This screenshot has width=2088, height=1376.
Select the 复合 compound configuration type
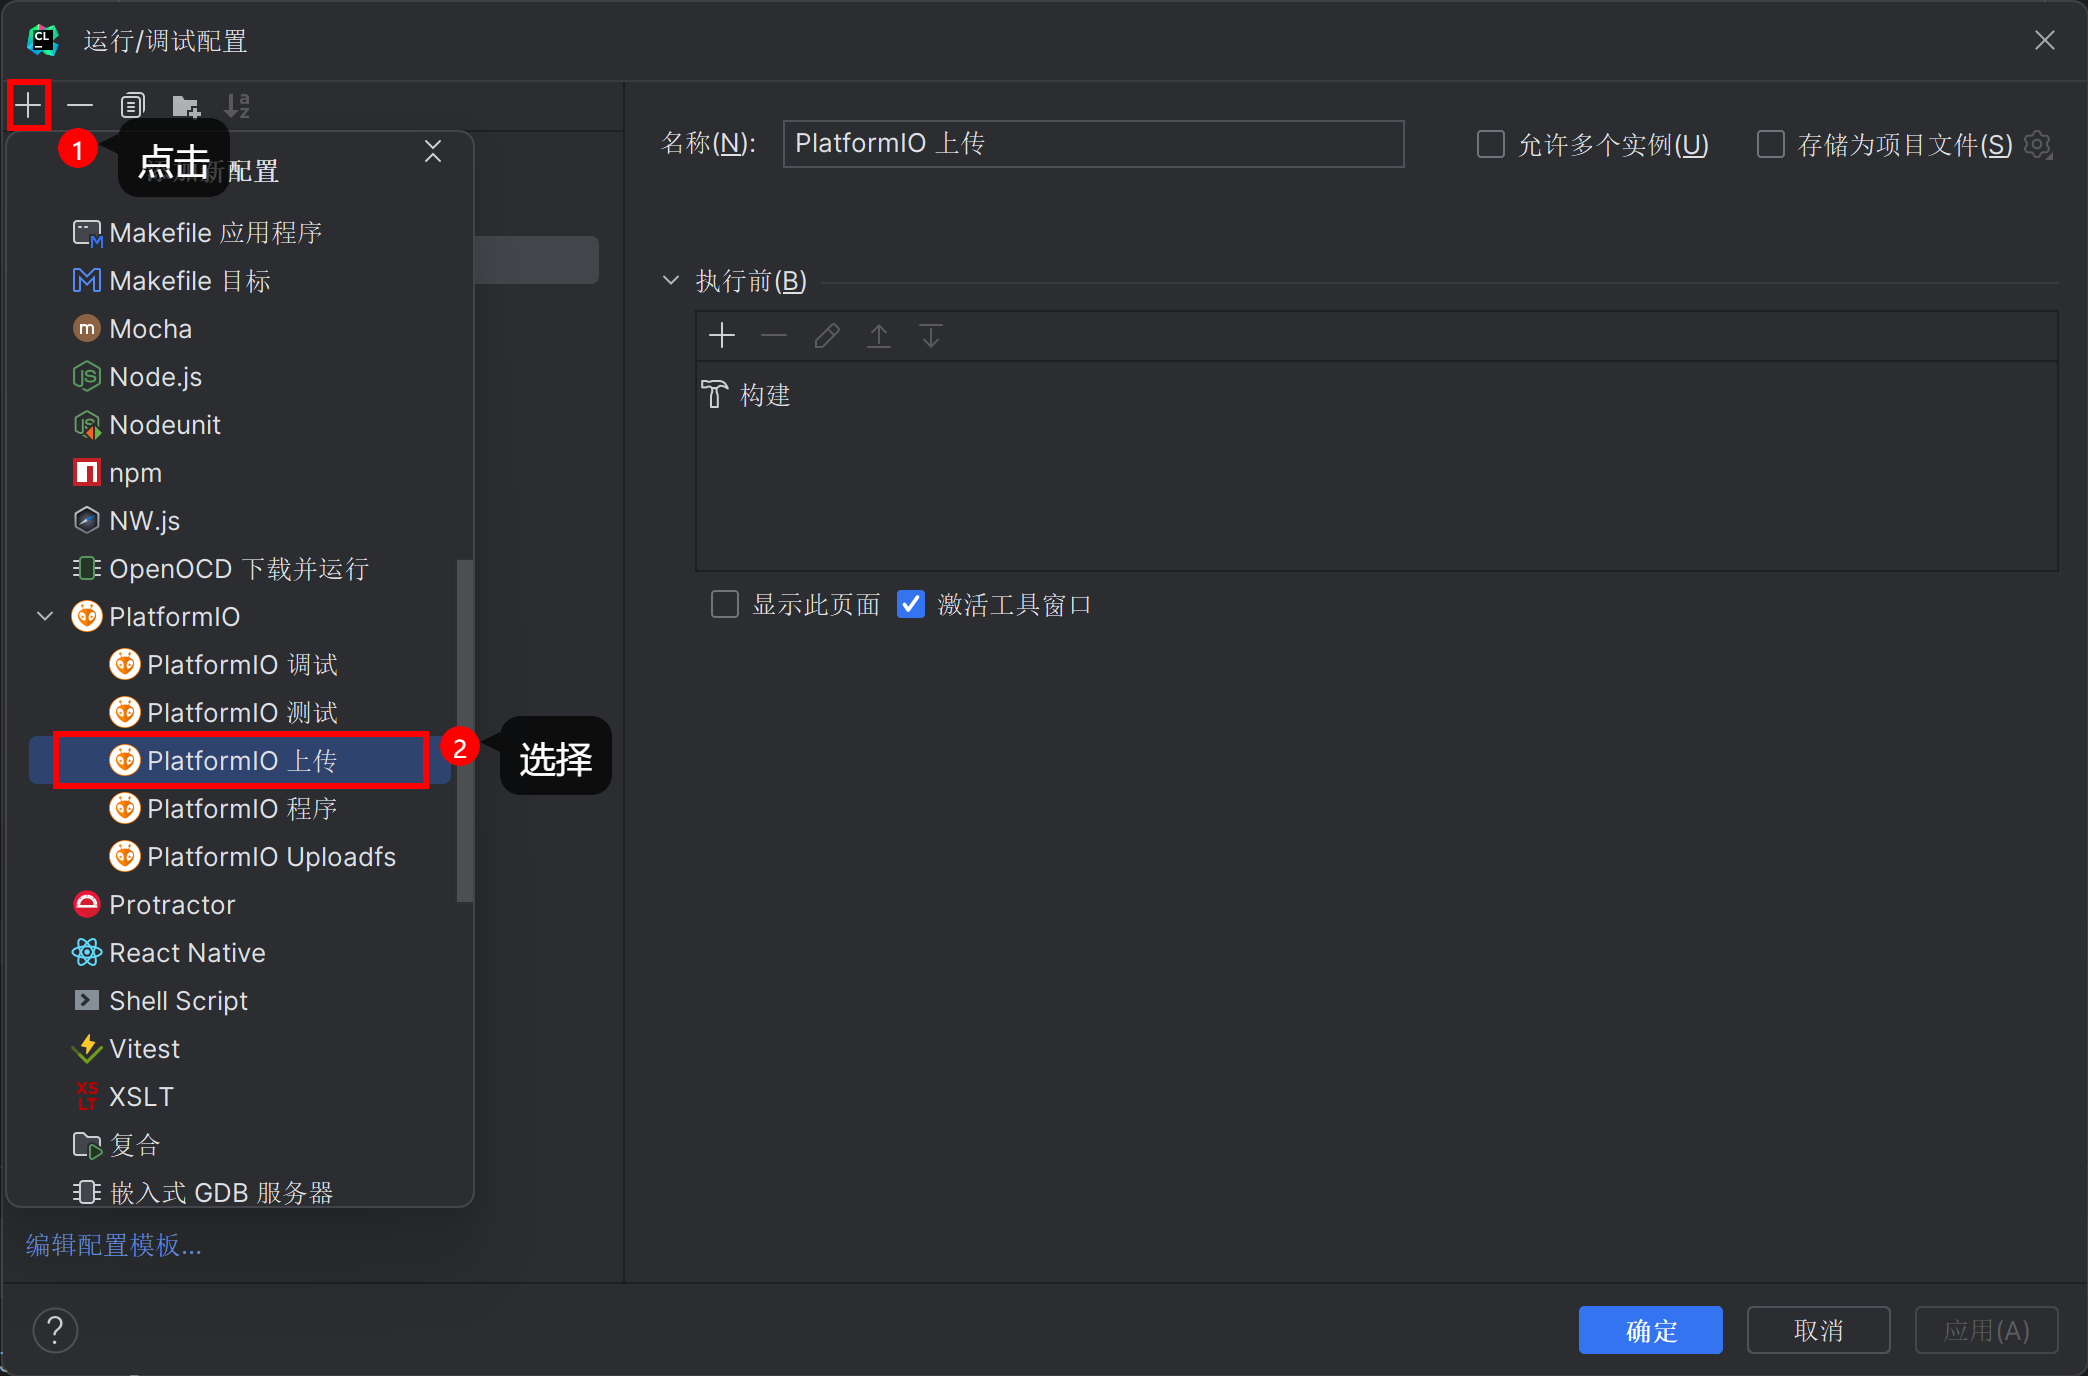240,1145
